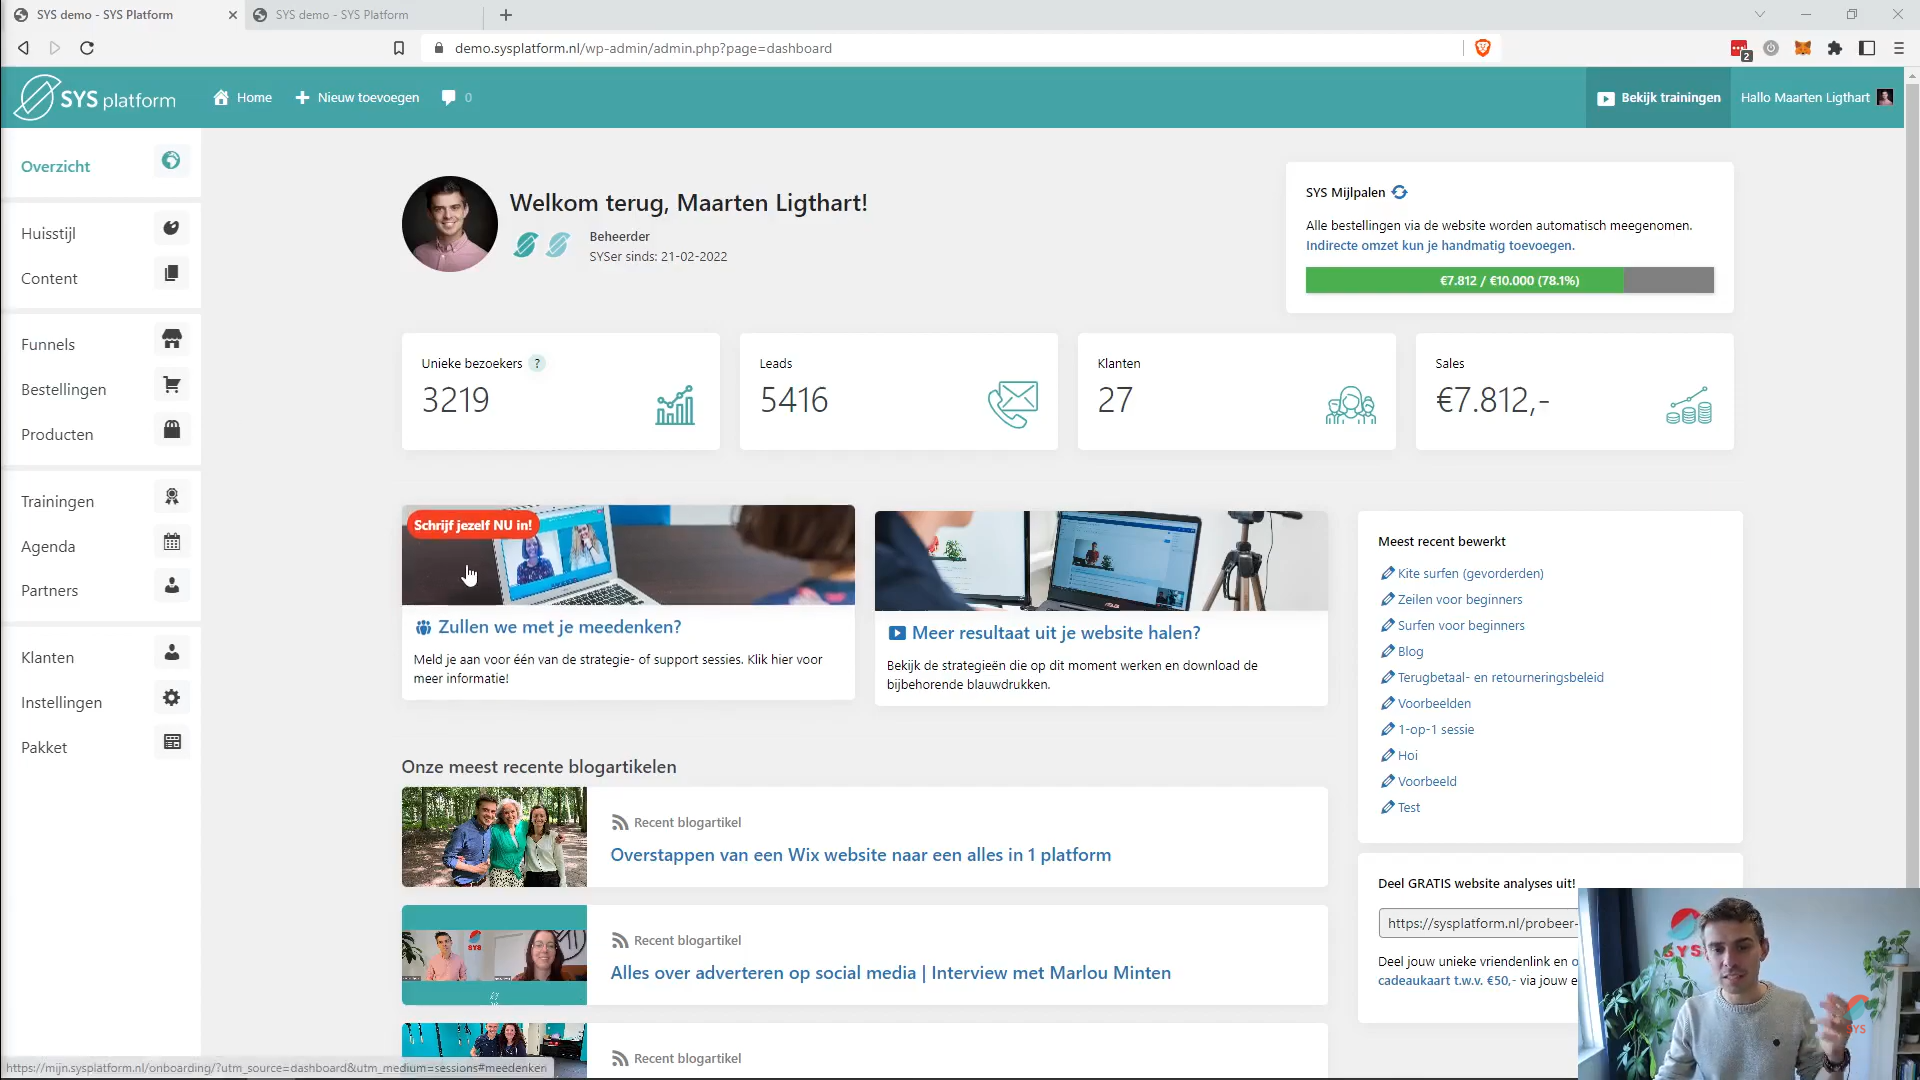Screen dimensions: 1920x1080
Task: Open the Hallo Maarten Ligthart account menu
Action: coord(1805,97)
